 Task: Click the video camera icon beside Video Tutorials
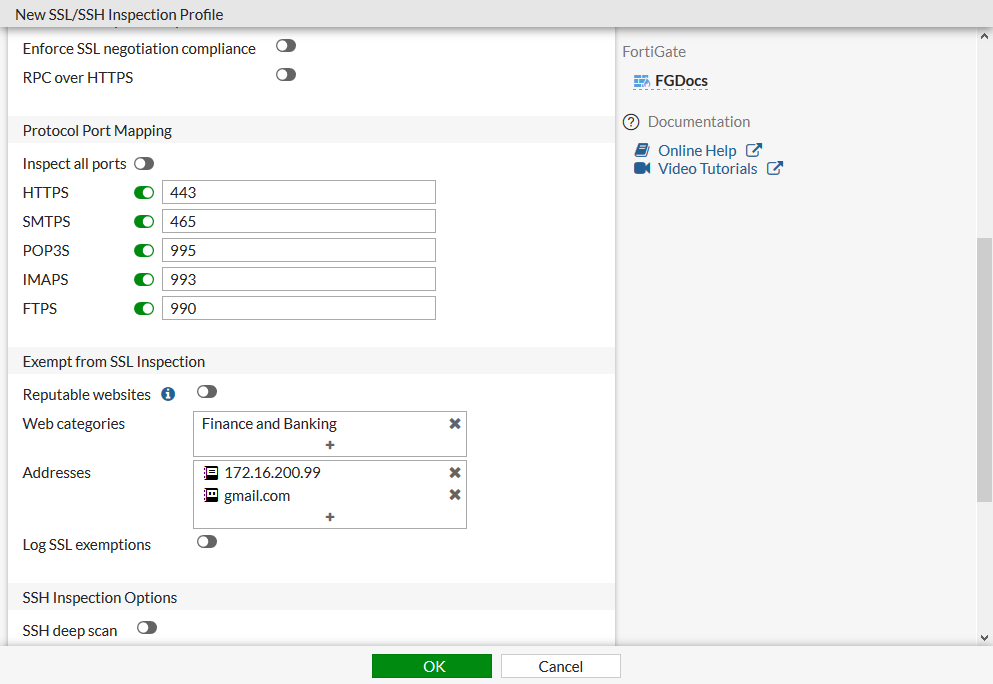click(x=641, y=168)
